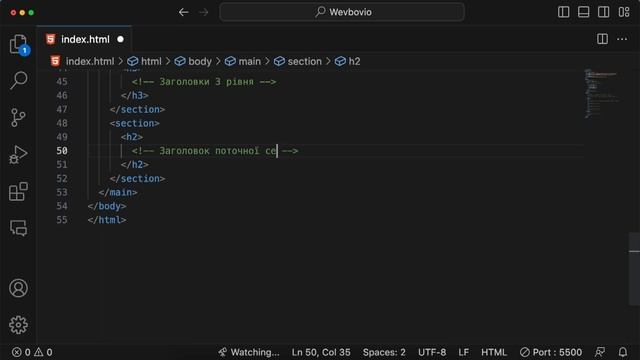Viewport: 640px width, 360px height.
Task: Click the Spaces: 2 indentation setting
Action: (x=384, y=352)
